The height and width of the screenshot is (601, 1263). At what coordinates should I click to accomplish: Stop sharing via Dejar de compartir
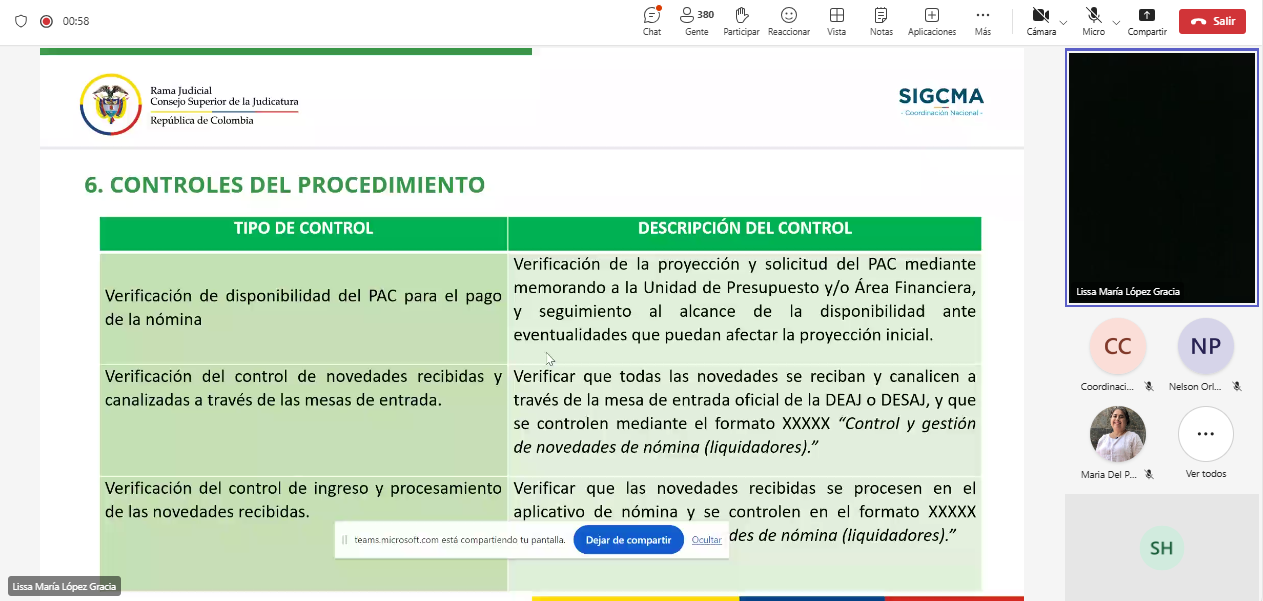(x=628, y=540)
